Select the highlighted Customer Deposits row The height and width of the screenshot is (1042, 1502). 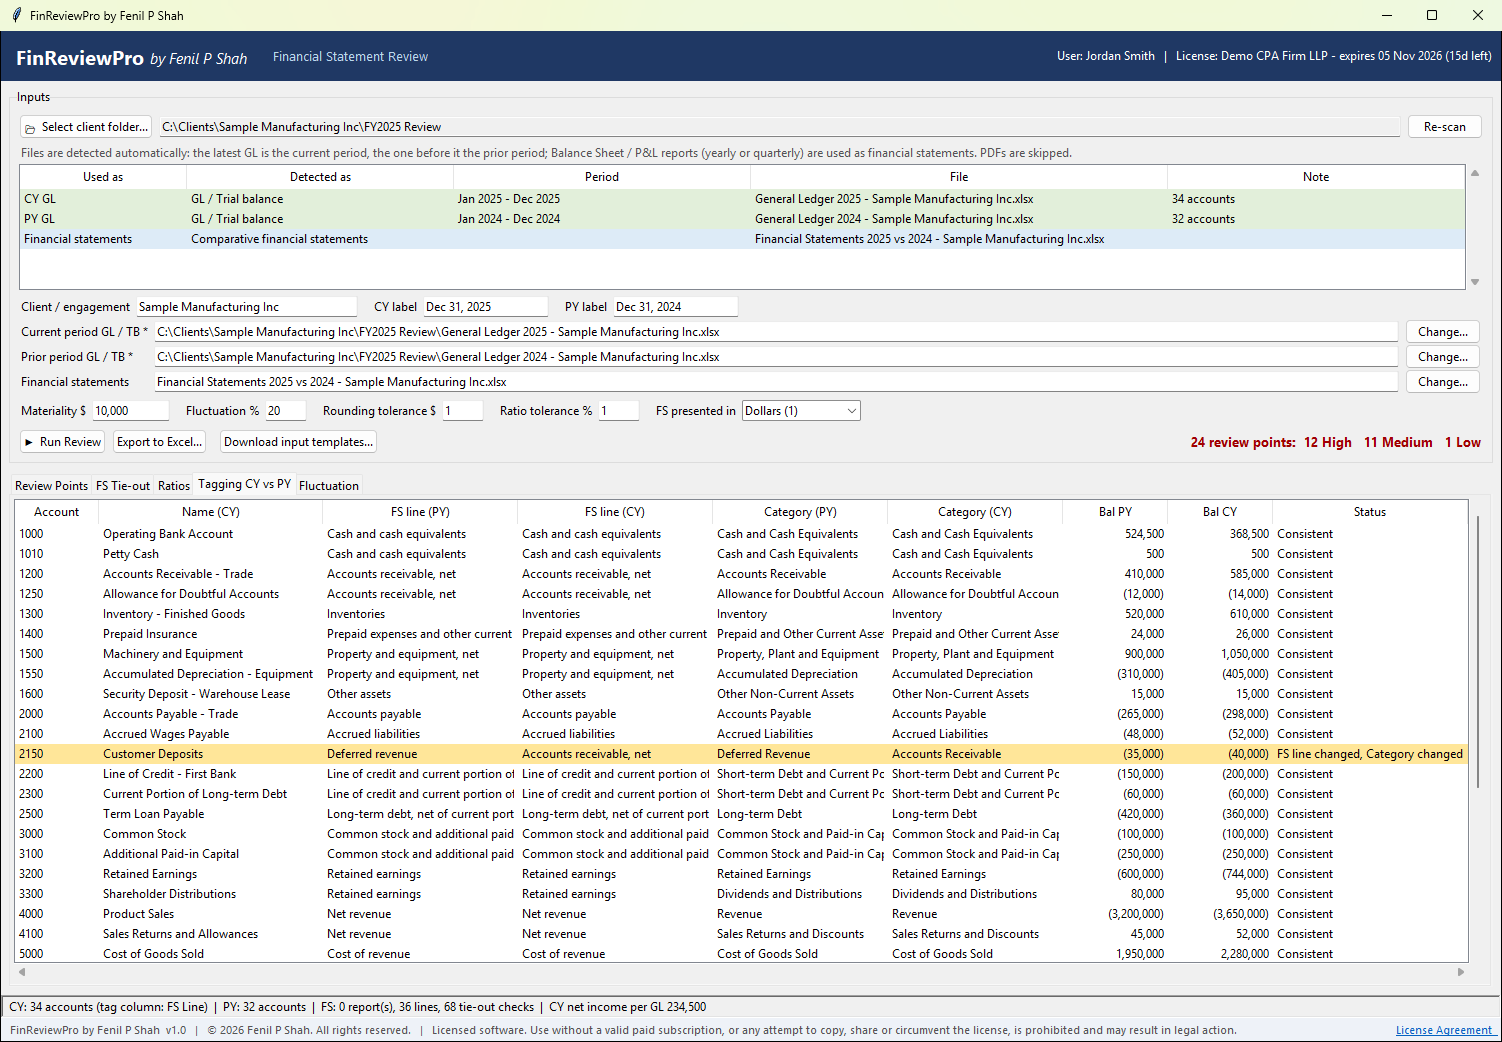click(741, 754)
